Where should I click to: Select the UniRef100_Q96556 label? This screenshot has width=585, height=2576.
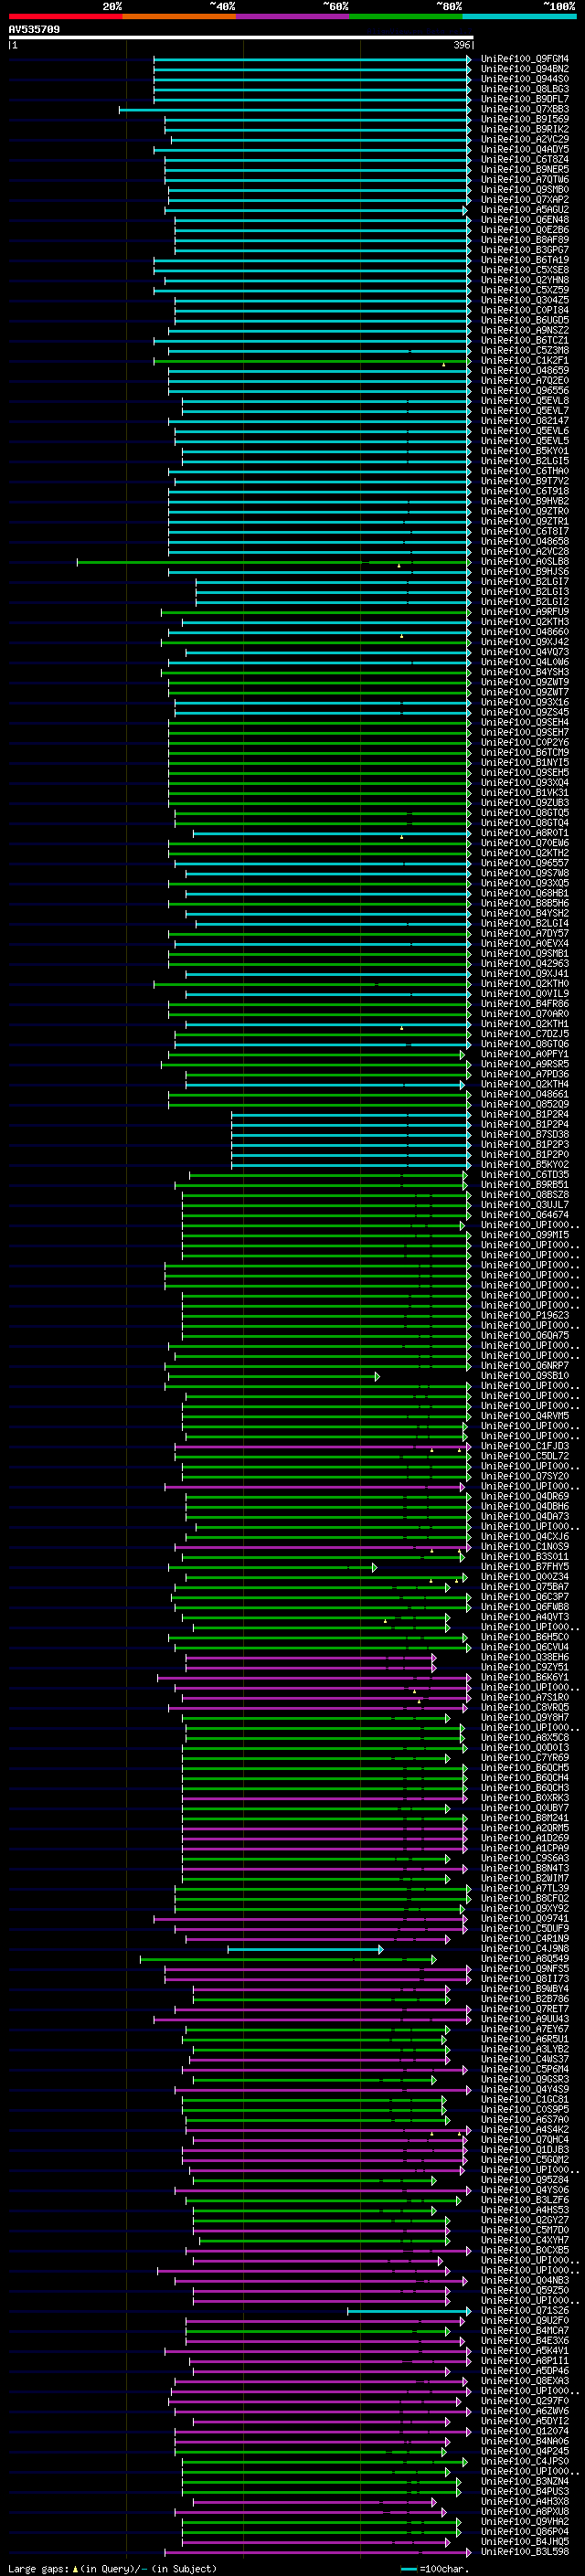pyautogui.click(x=524, y=390)
